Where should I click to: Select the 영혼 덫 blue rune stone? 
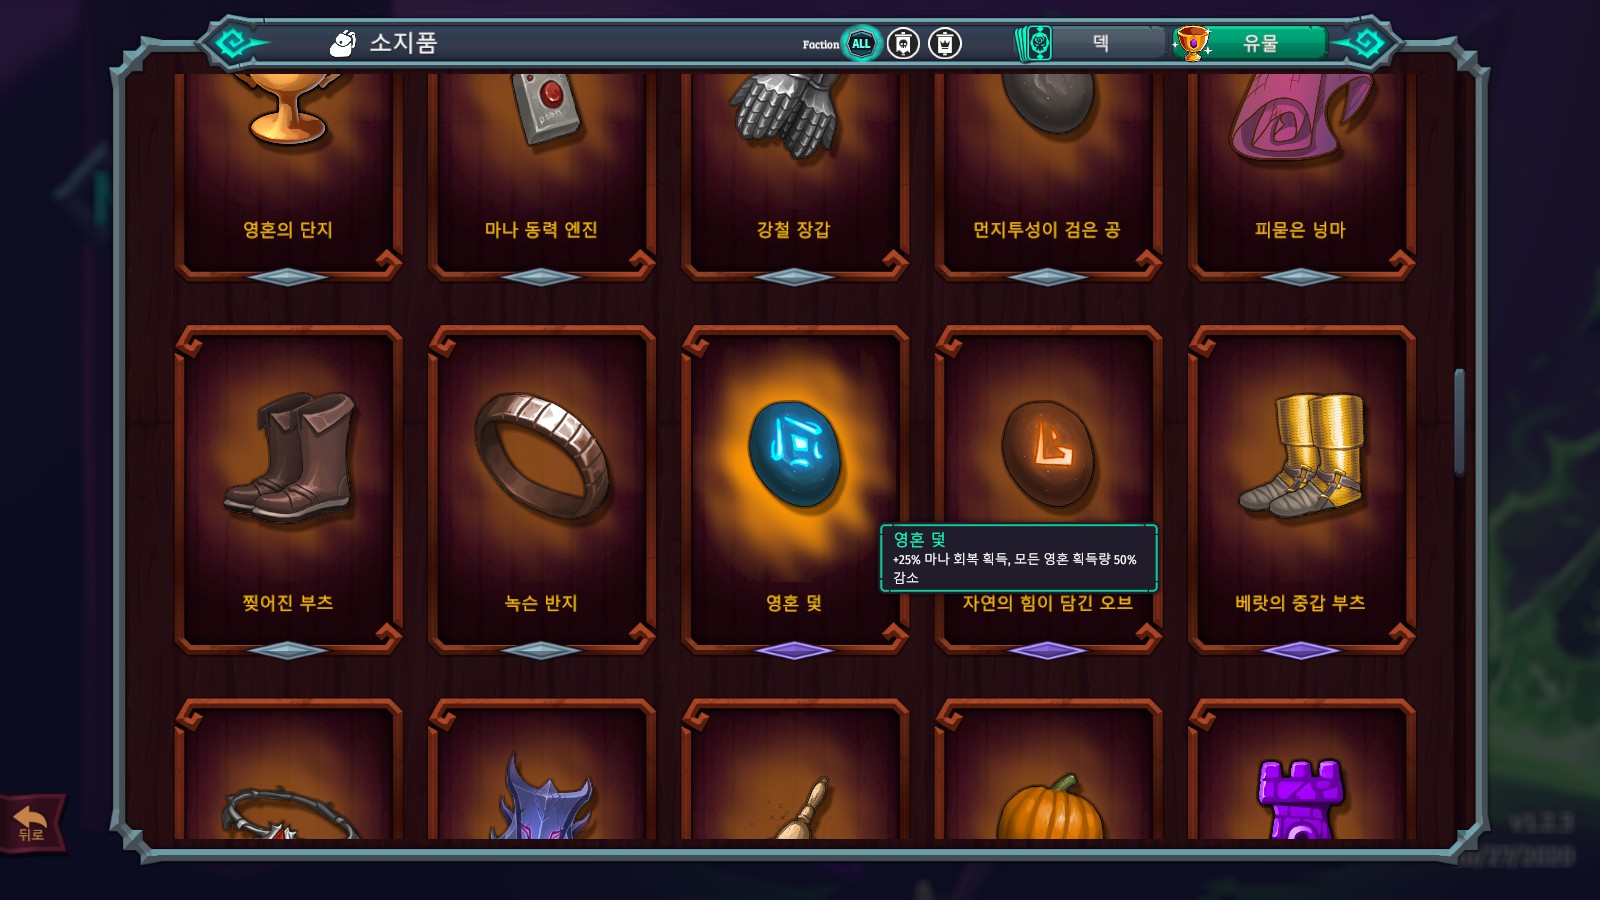click(x=795, y=453)
